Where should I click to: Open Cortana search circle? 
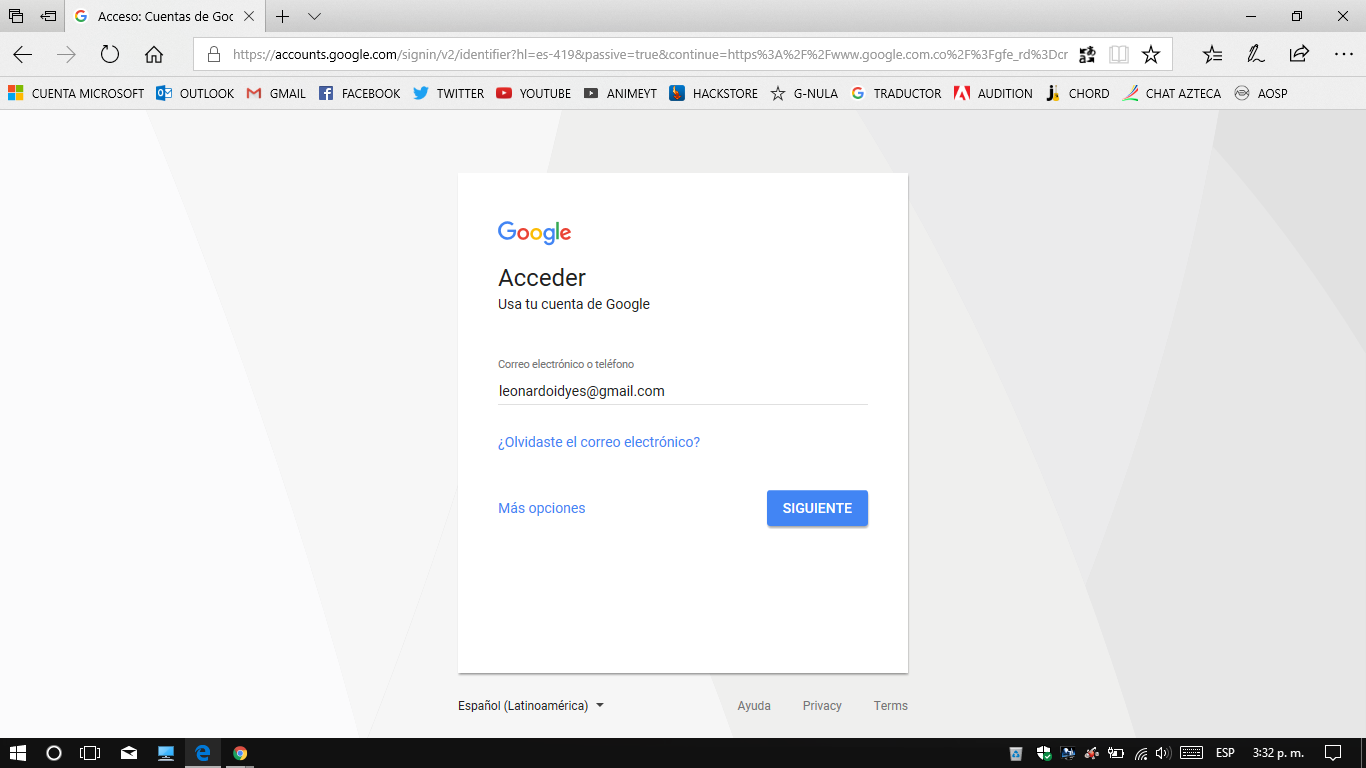click(54, 753)
